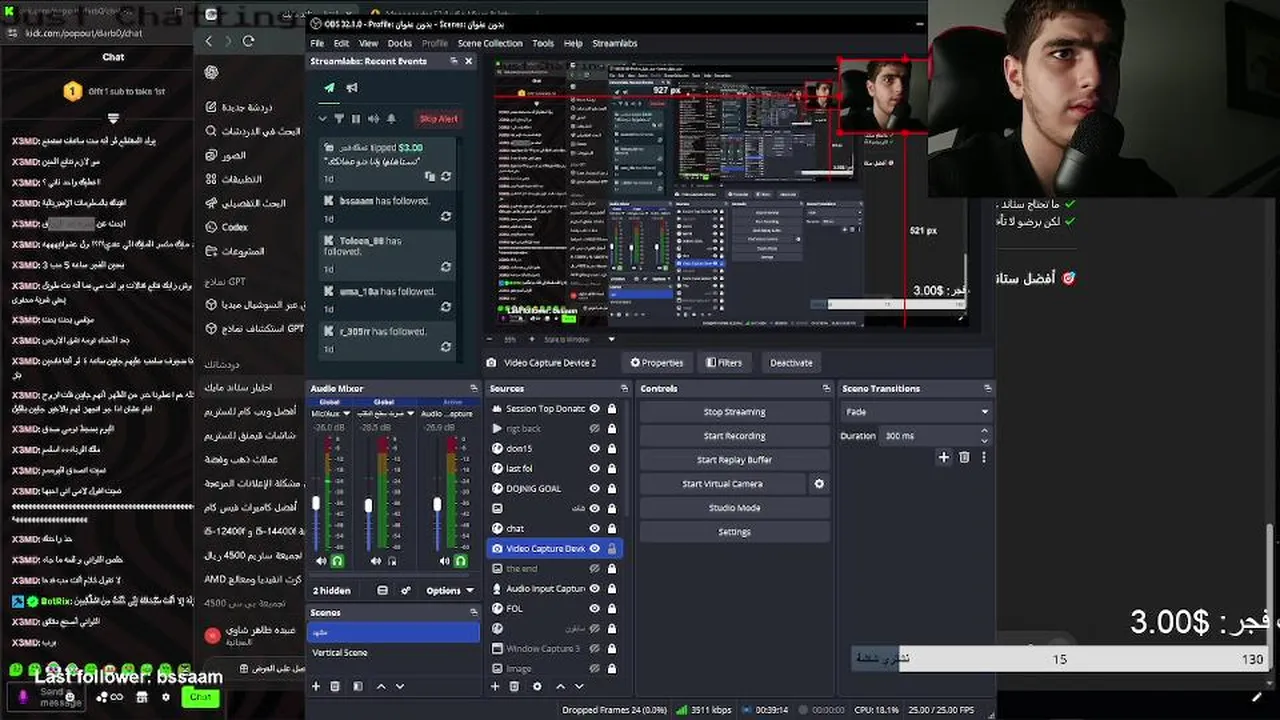Mute the Audio Capture mixer channel

[x=444, y=561]
